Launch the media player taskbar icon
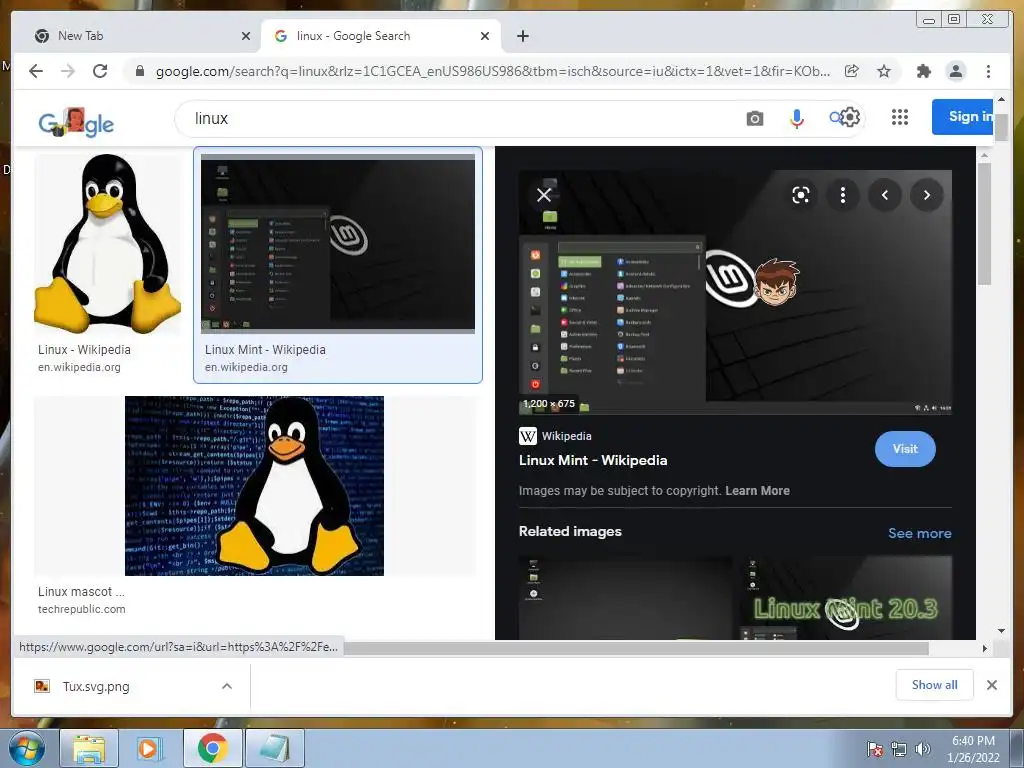This screenshot has height=768, width=1024. 149,748
